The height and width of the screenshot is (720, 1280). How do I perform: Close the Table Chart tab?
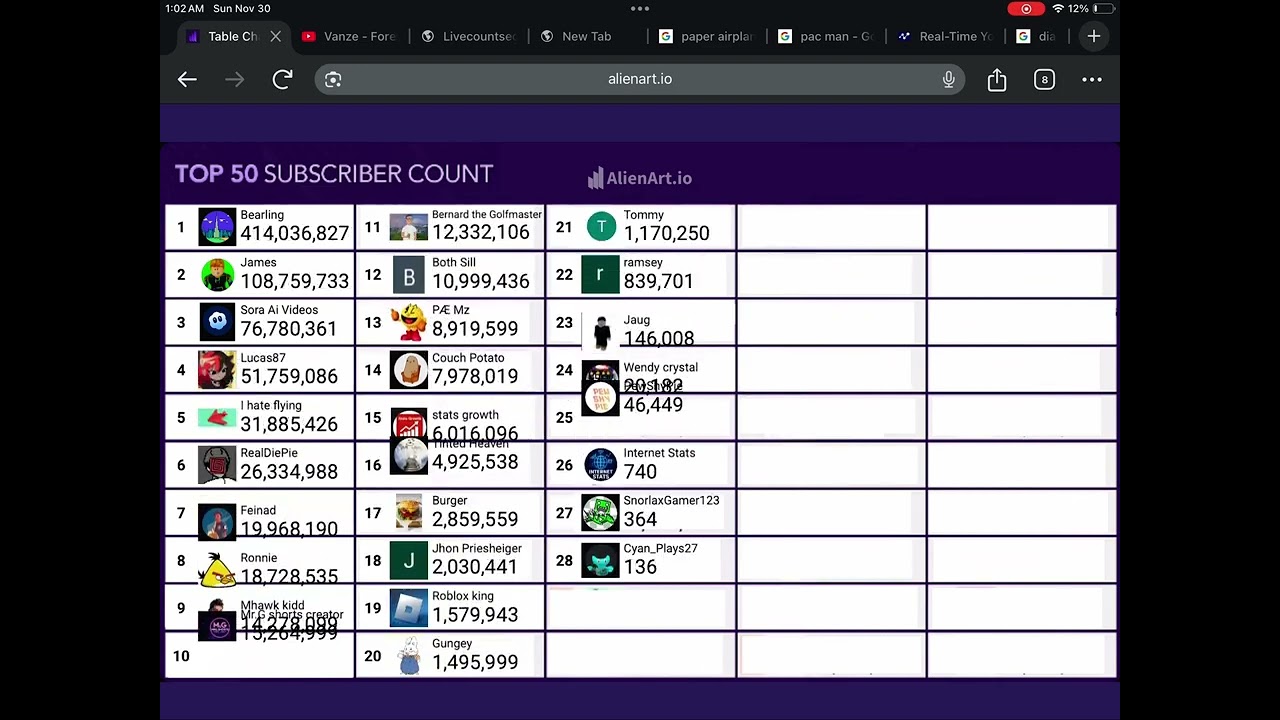pos(275,36)
